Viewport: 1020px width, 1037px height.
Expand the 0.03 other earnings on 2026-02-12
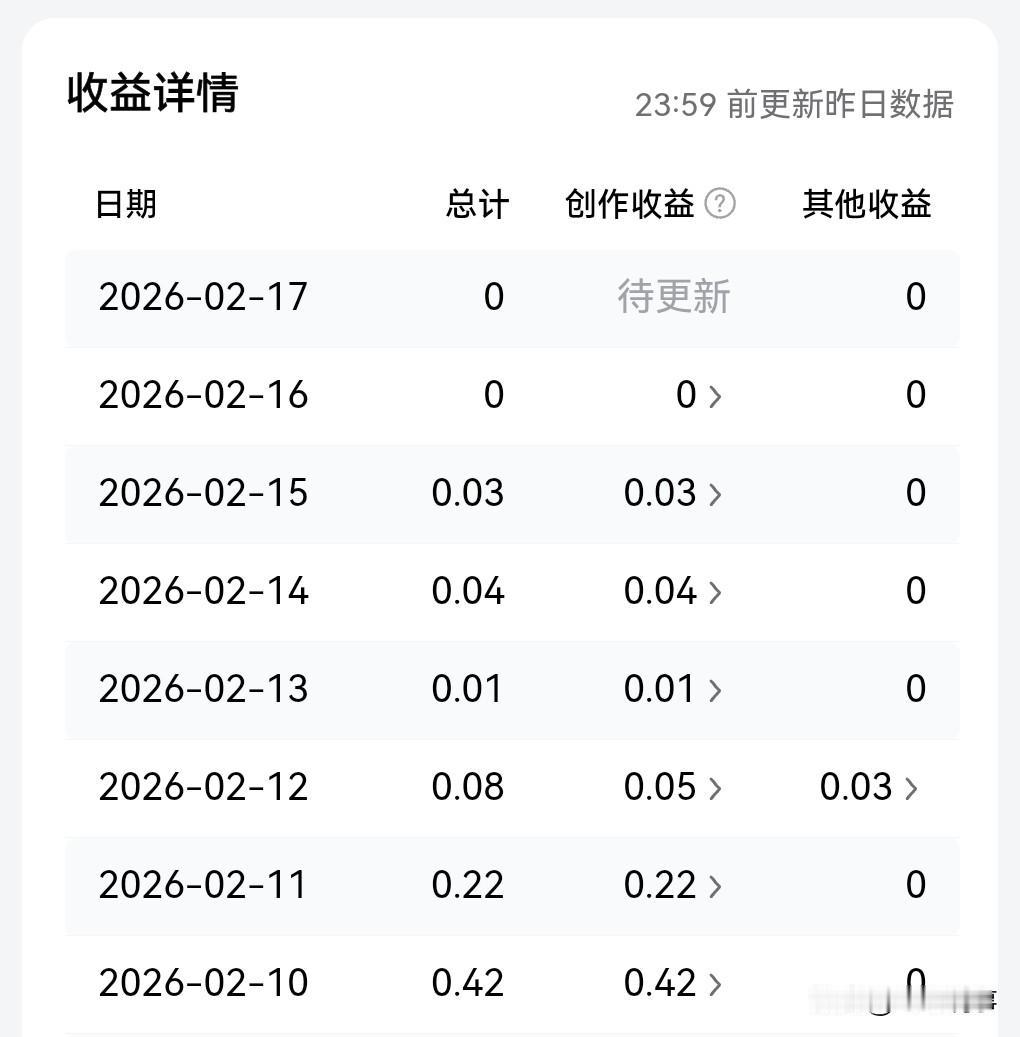(x=866, y=786)
